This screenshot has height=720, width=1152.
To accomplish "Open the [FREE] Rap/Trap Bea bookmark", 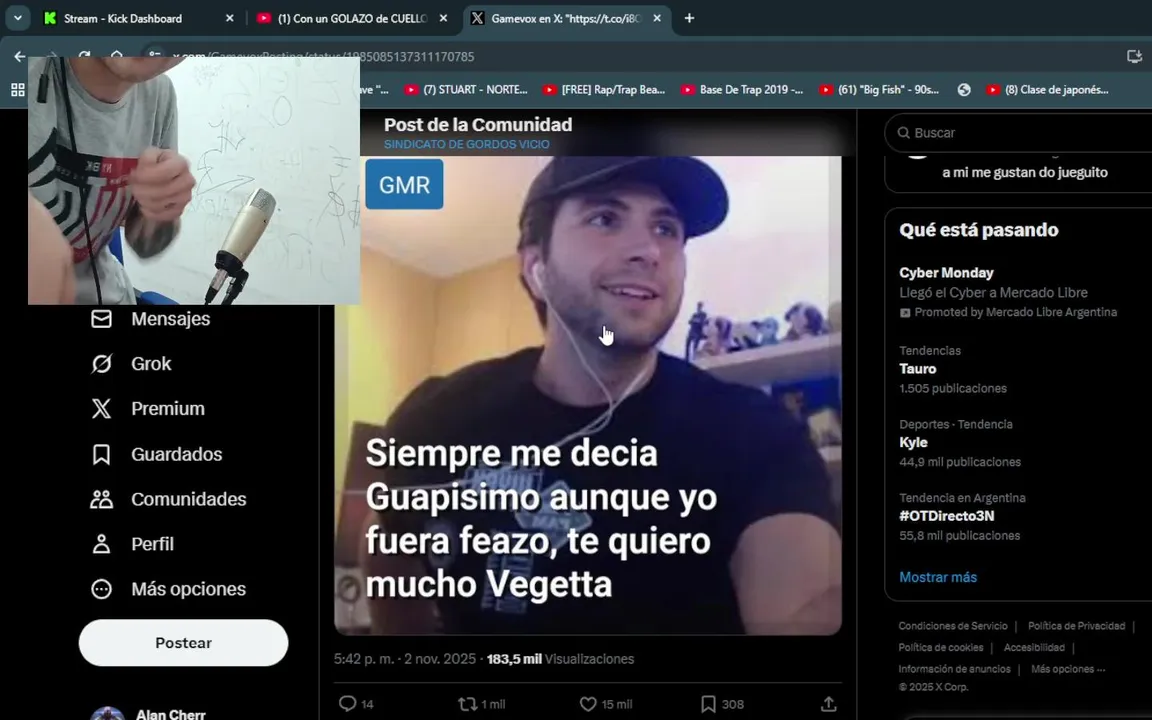I will [604, 90].
